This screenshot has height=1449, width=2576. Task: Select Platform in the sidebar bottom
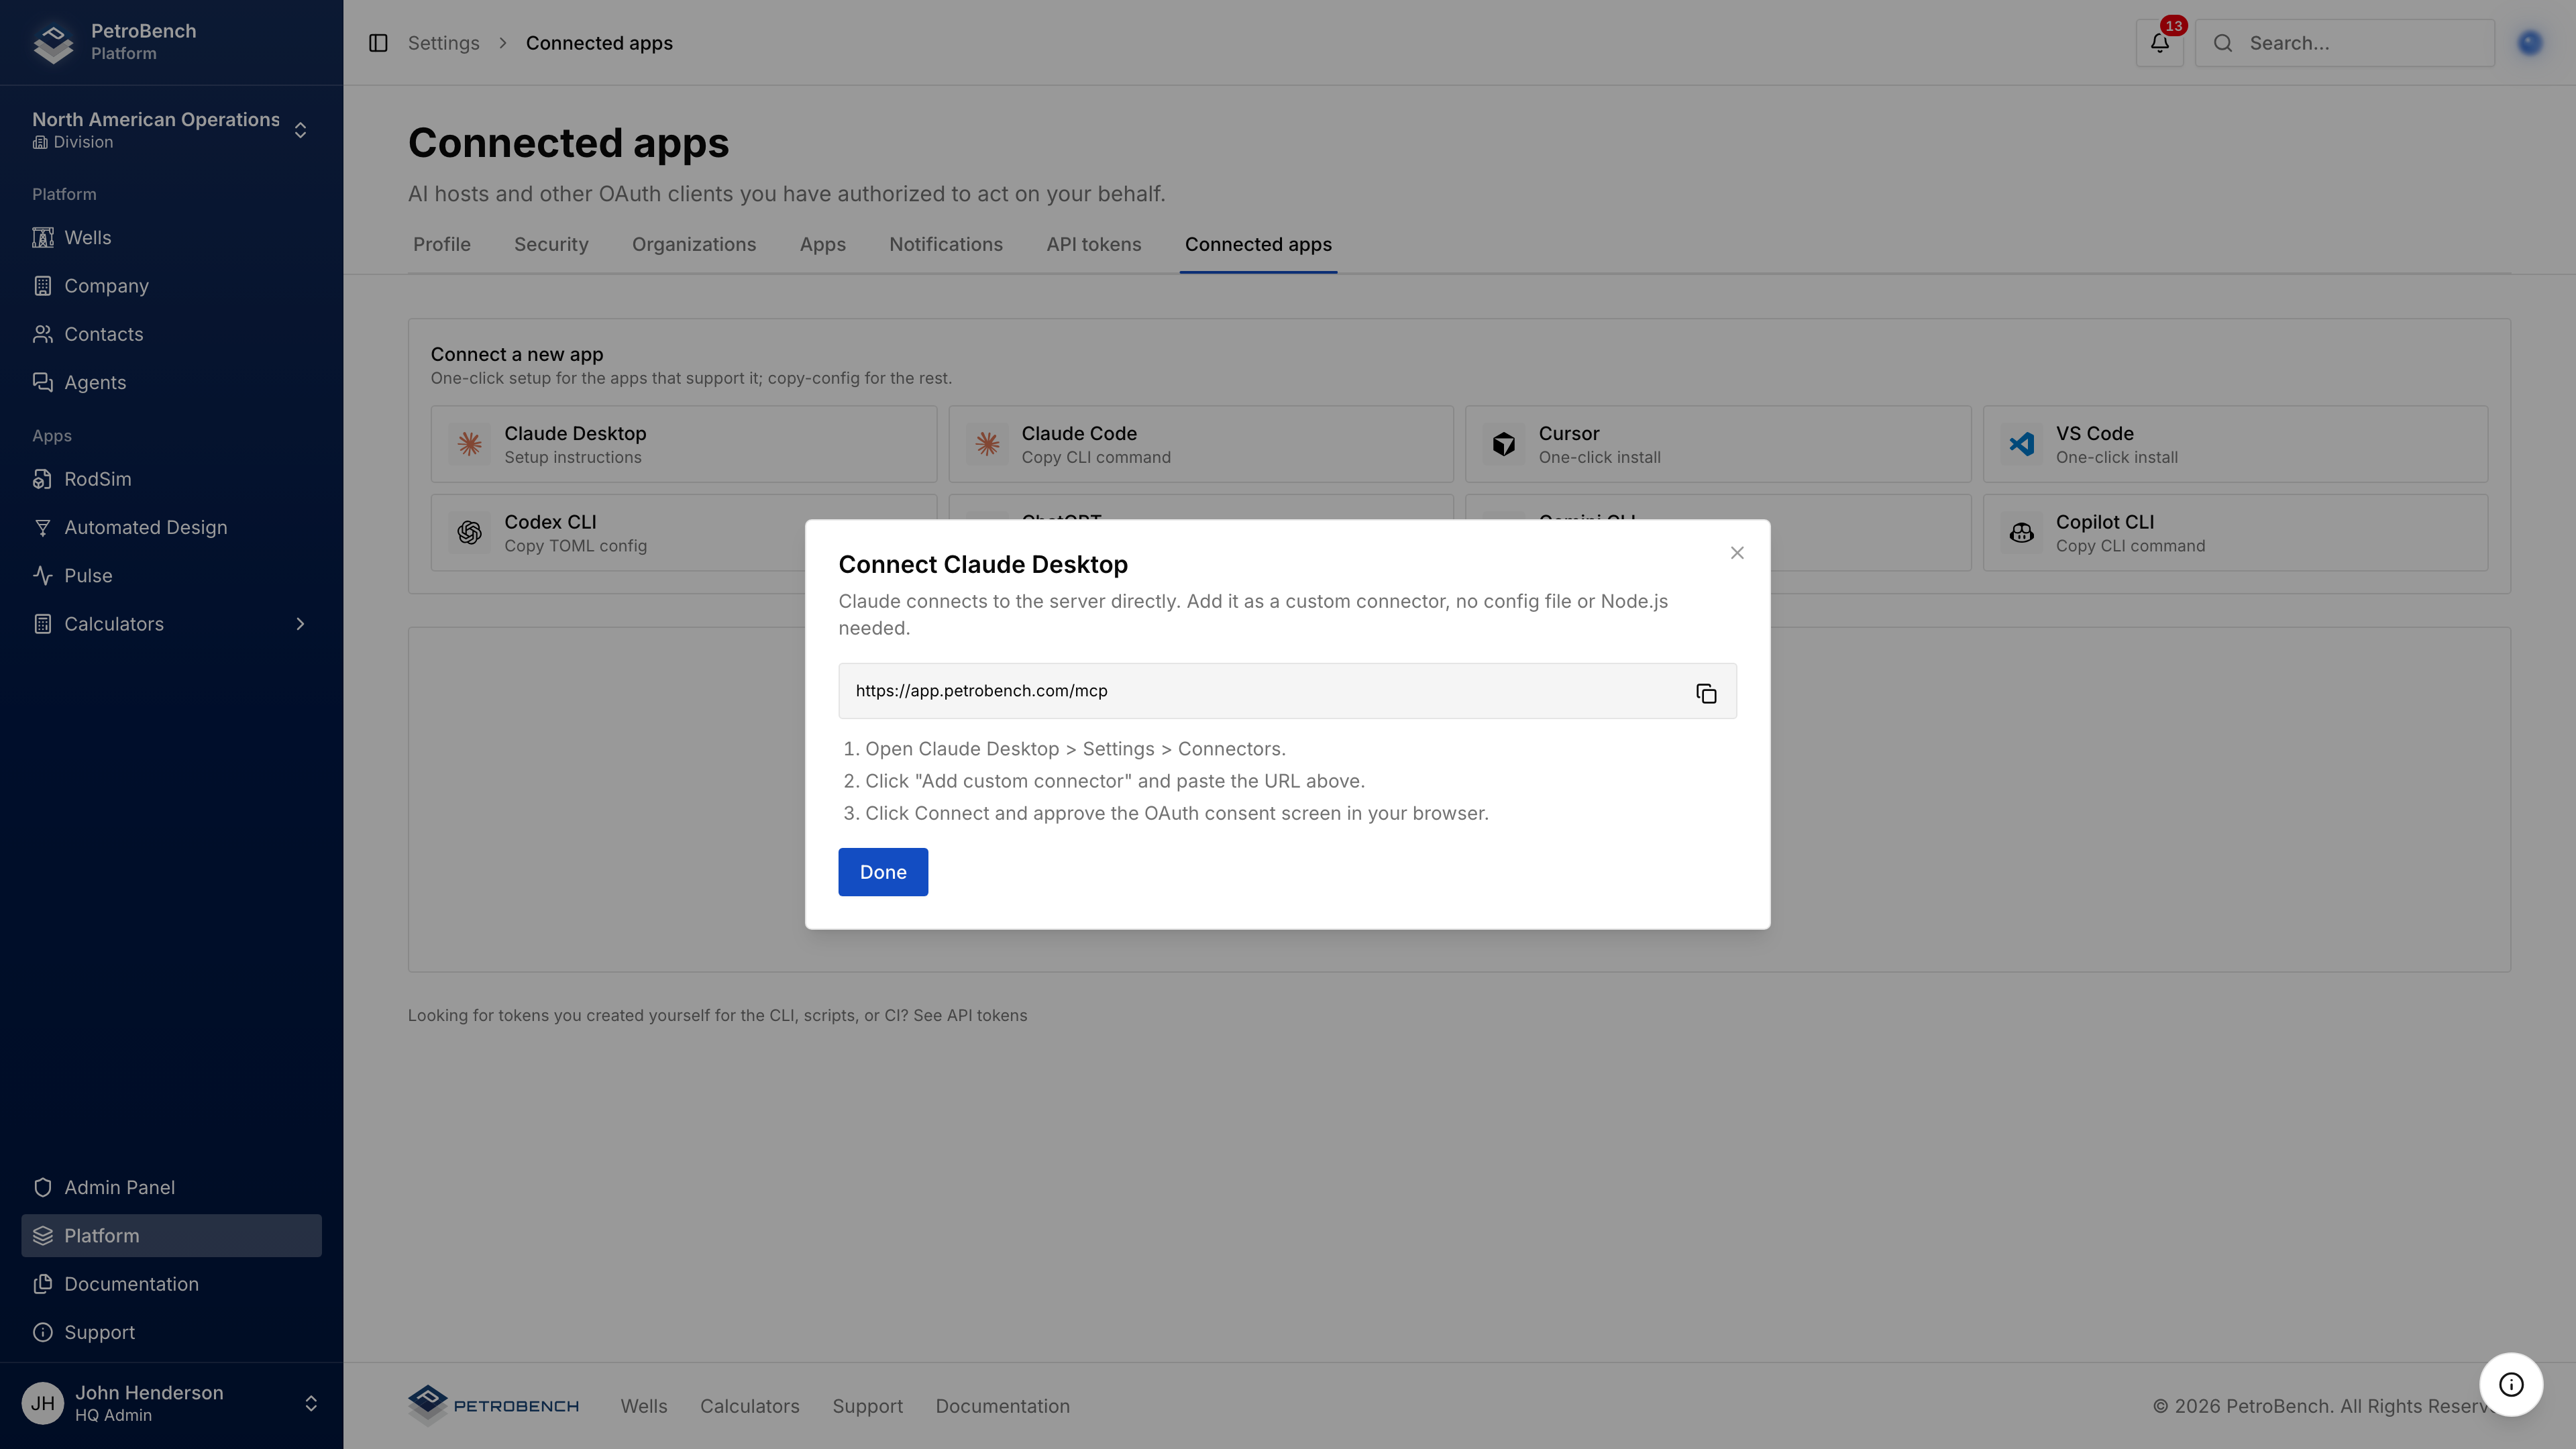[171, 1236]
